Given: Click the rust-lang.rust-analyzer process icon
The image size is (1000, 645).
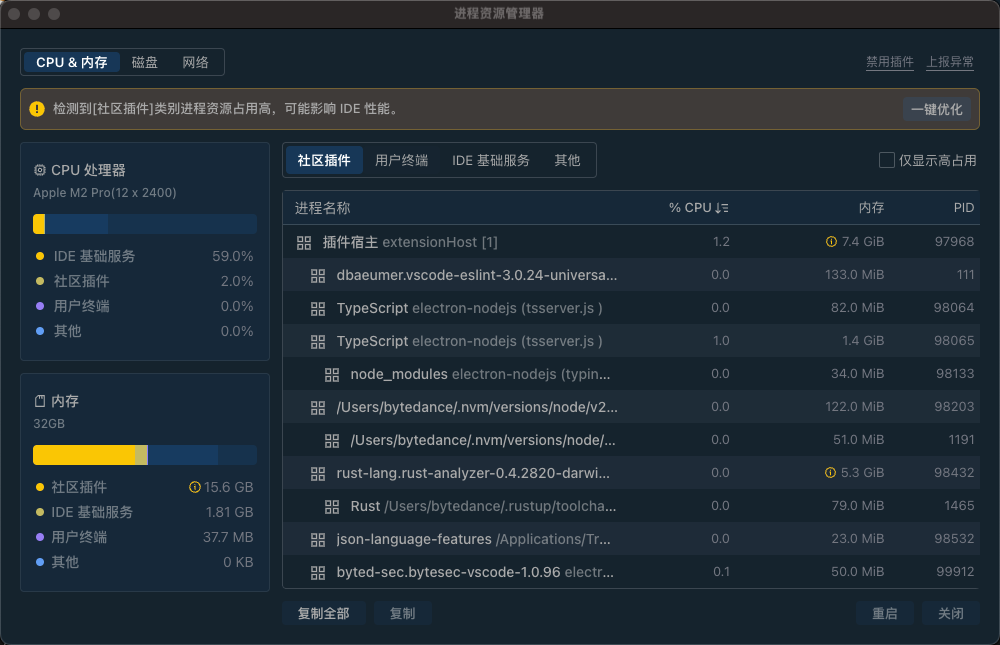Looking at the screenshot, I should tap(318, 473).
